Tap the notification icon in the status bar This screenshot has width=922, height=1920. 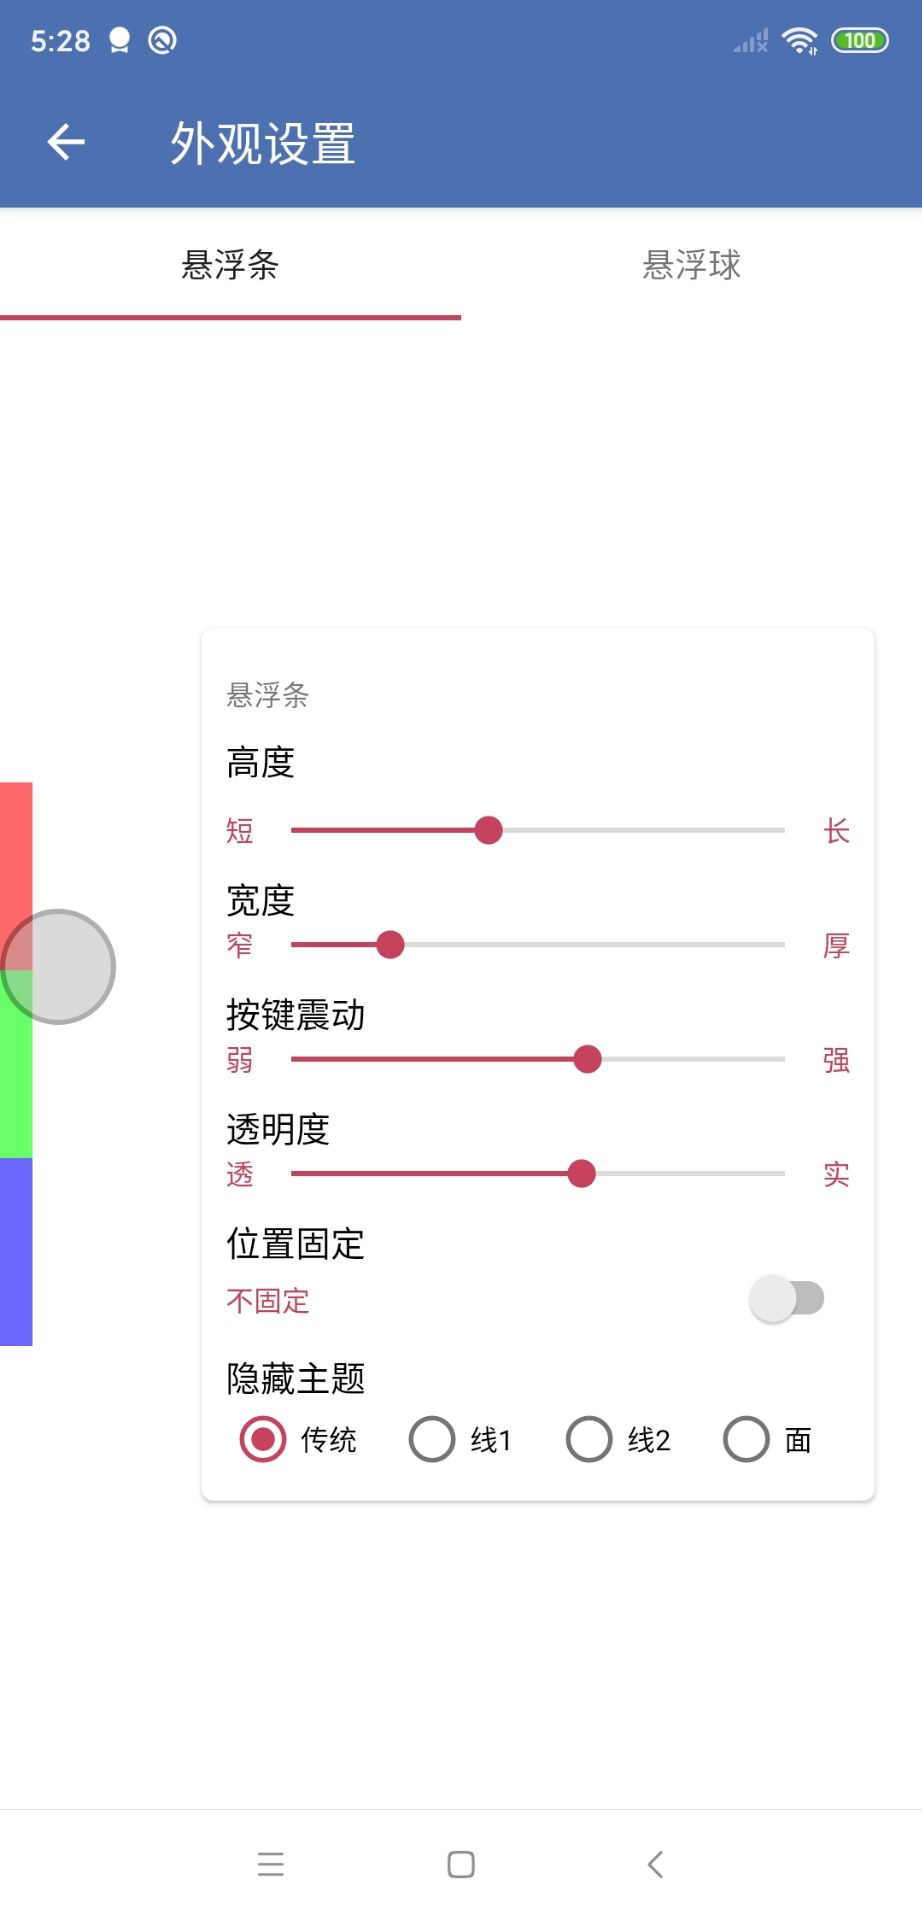click(119, 40)
